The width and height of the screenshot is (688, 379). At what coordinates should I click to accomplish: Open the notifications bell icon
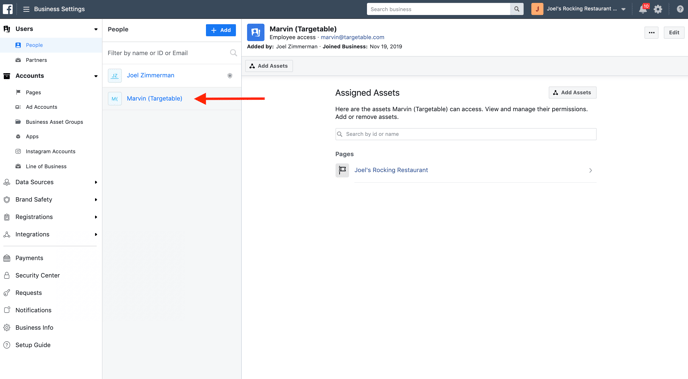tap(643, 9)
